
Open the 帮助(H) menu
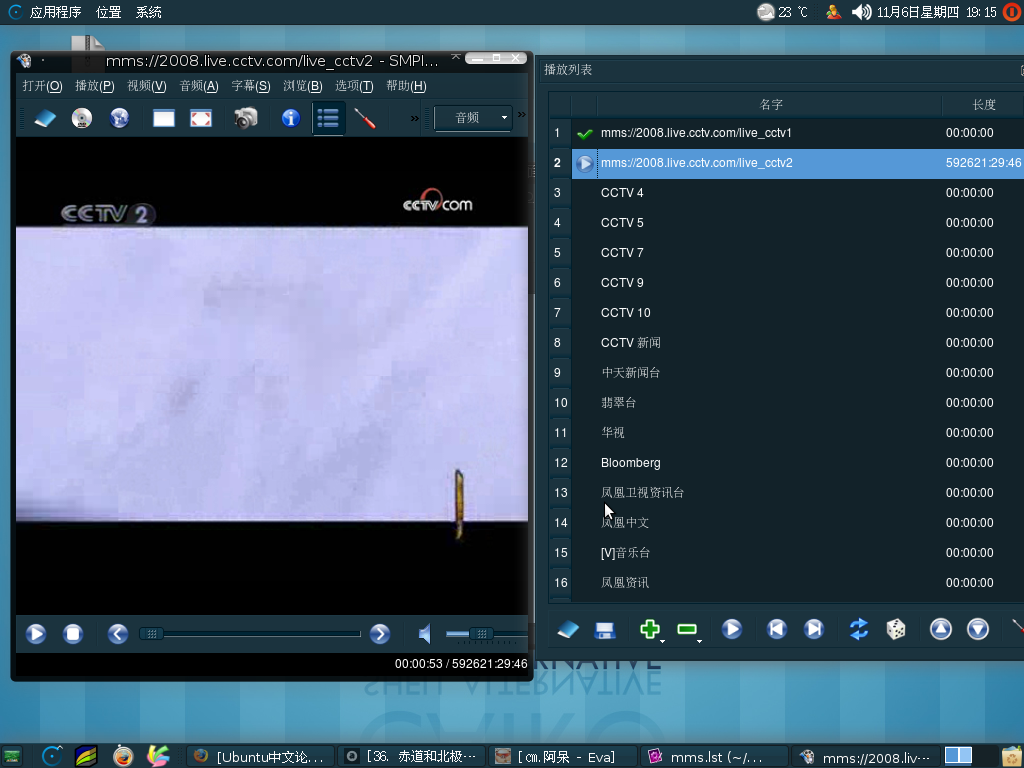pos(406,86)
